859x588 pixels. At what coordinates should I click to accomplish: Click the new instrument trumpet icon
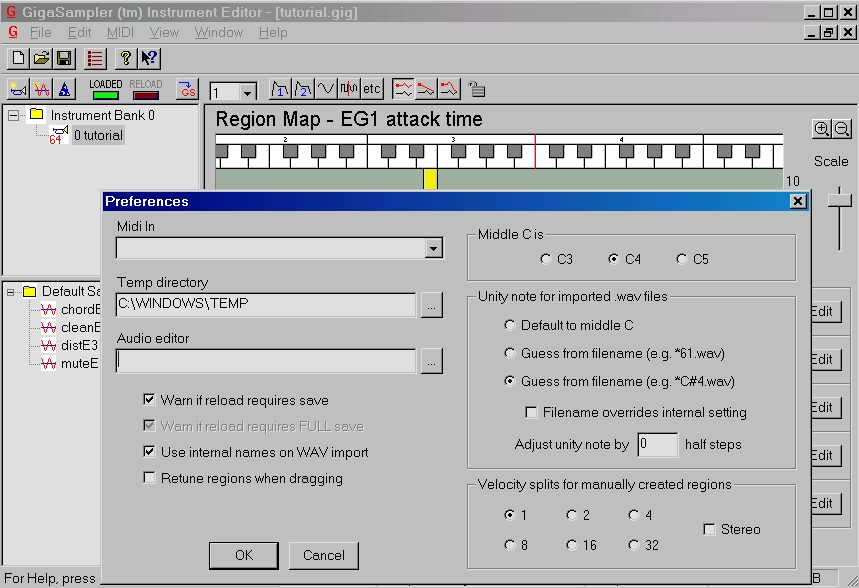18,89
